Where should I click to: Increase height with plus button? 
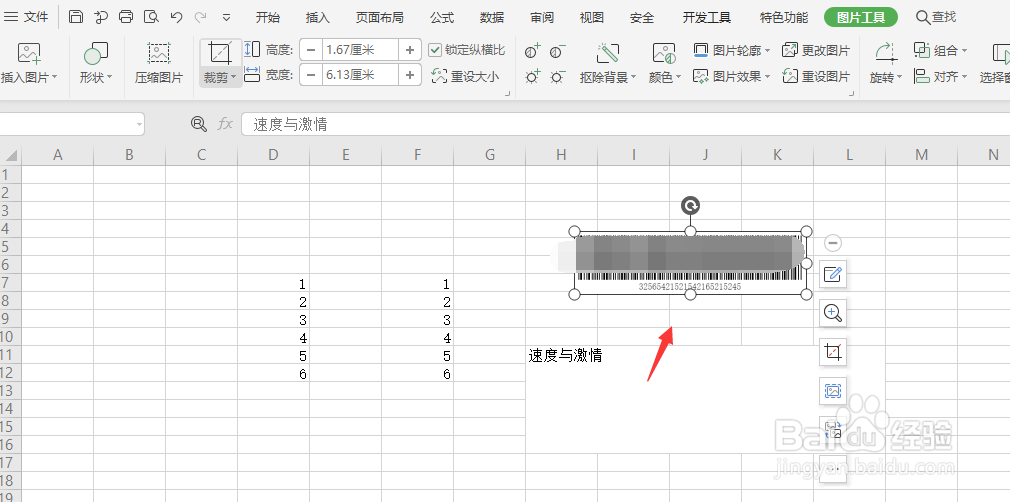click(410, 50)
